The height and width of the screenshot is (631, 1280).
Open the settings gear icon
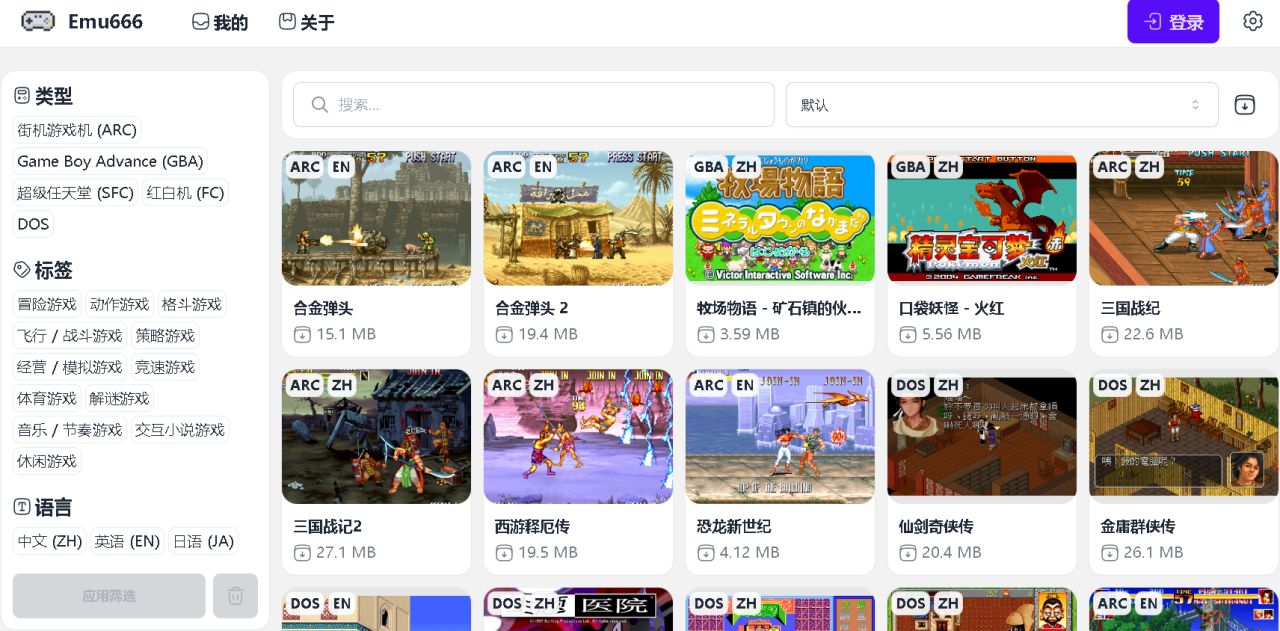point(1253,21)
